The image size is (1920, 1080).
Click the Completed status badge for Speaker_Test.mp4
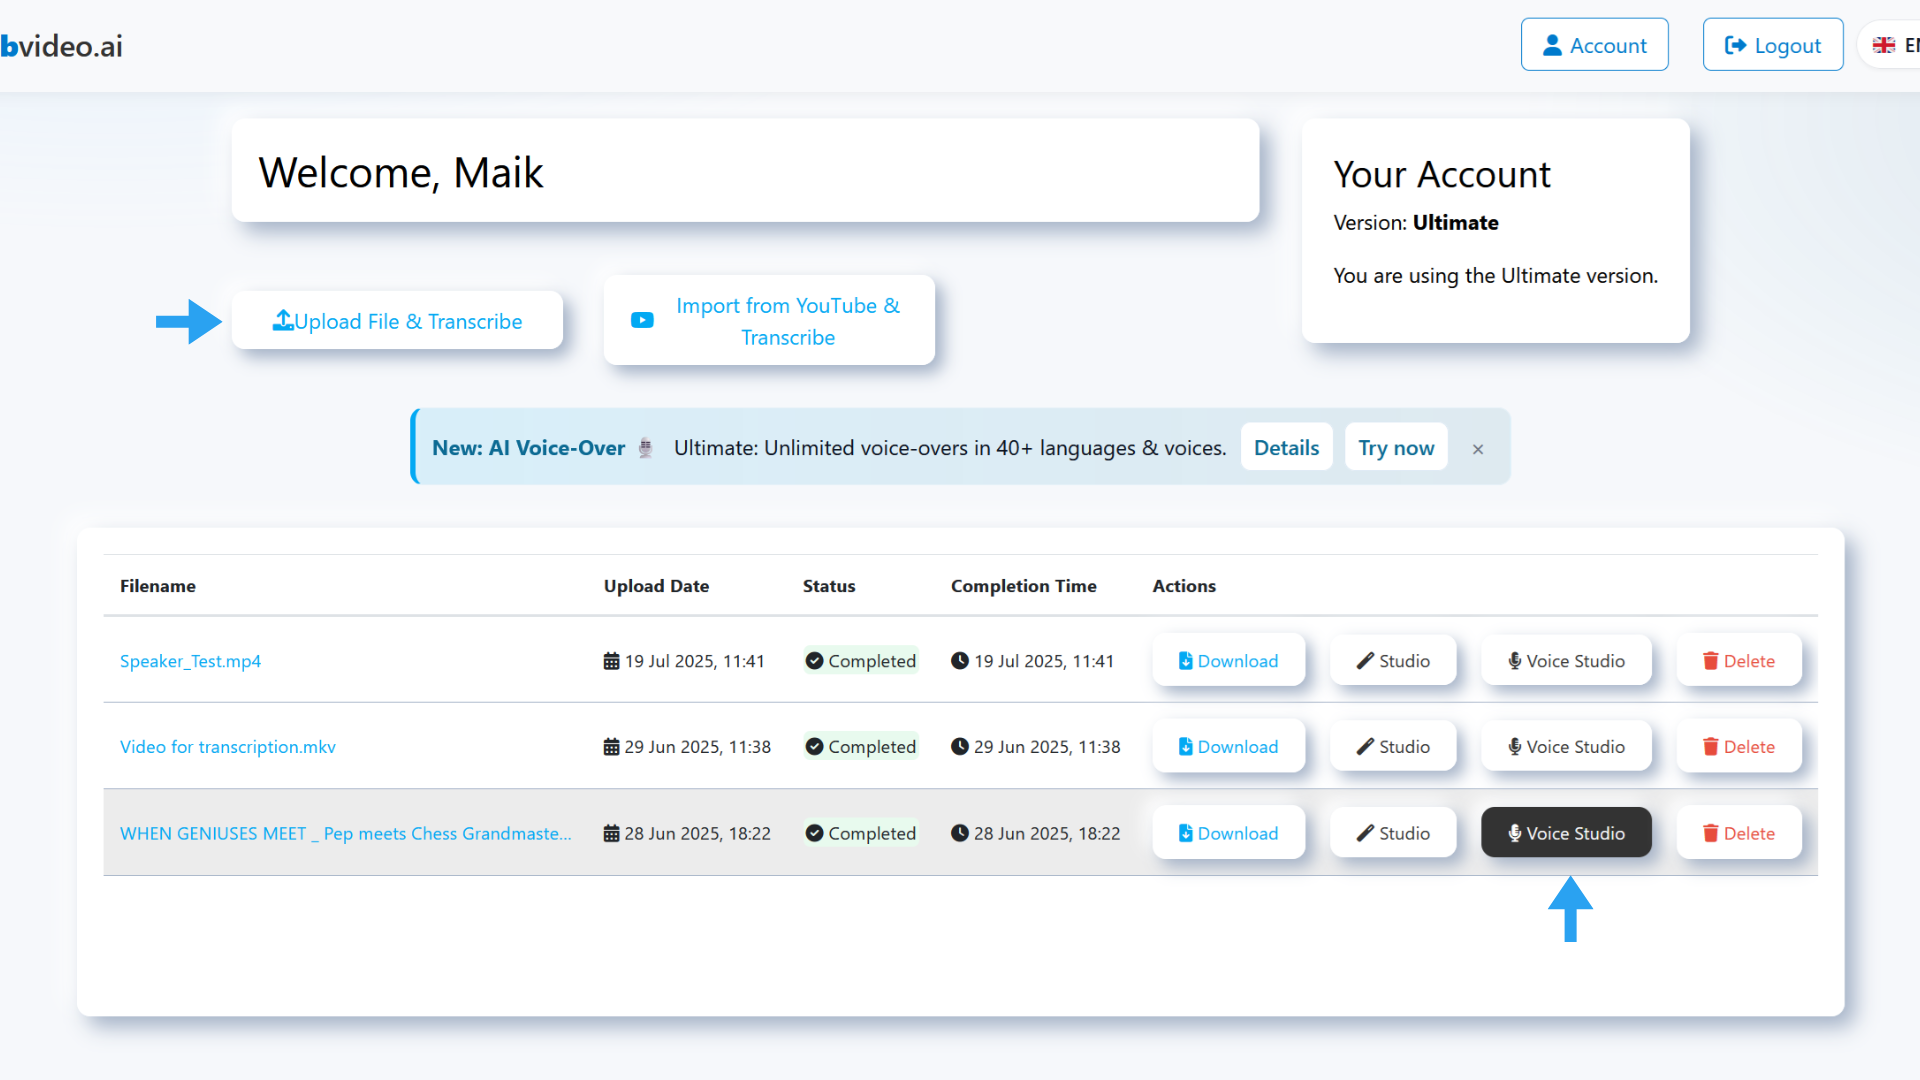(x=861, y=660)
